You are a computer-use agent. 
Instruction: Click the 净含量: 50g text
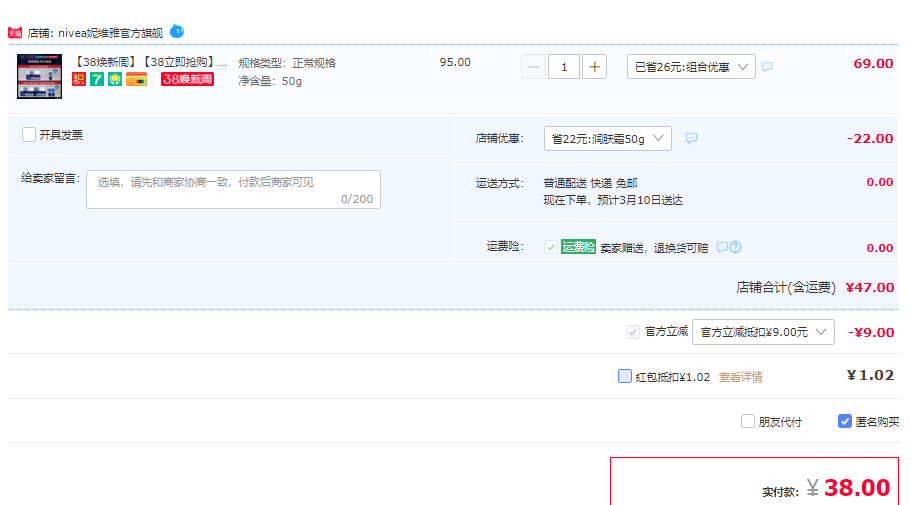pyautogui.click(x=270, y=81)
